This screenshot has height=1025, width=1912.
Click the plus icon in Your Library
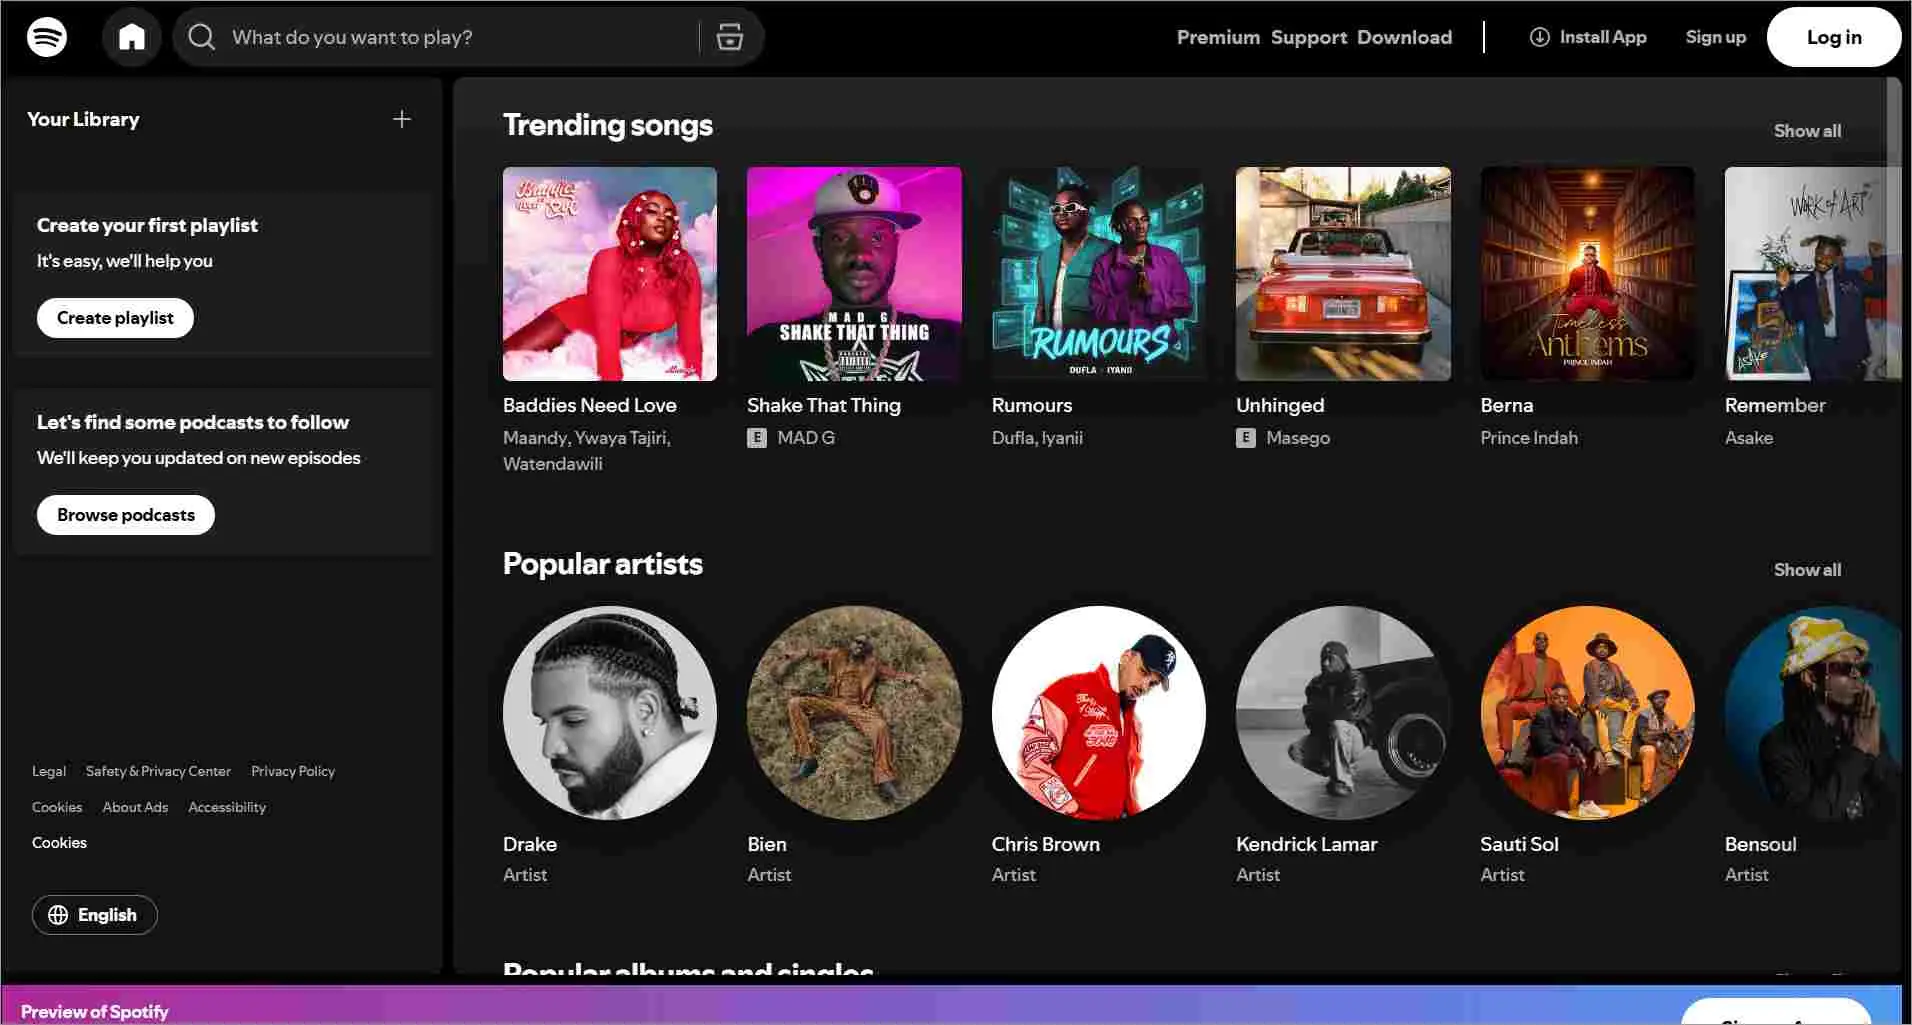point(401,118)
